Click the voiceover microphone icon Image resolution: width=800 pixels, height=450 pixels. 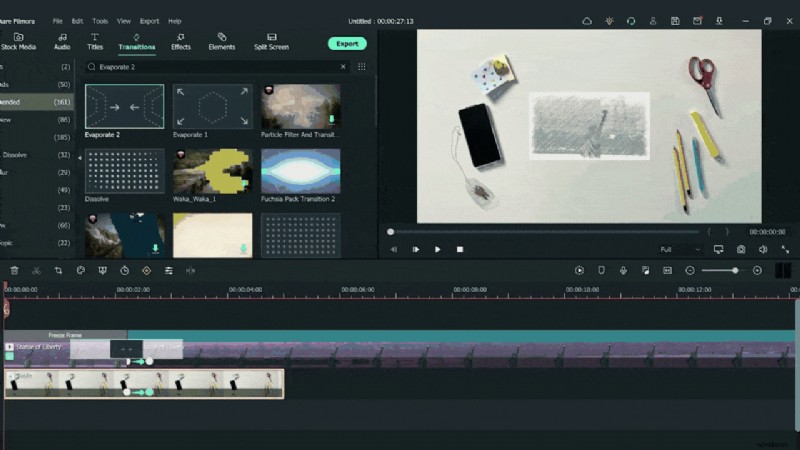[x=623, y=270]
